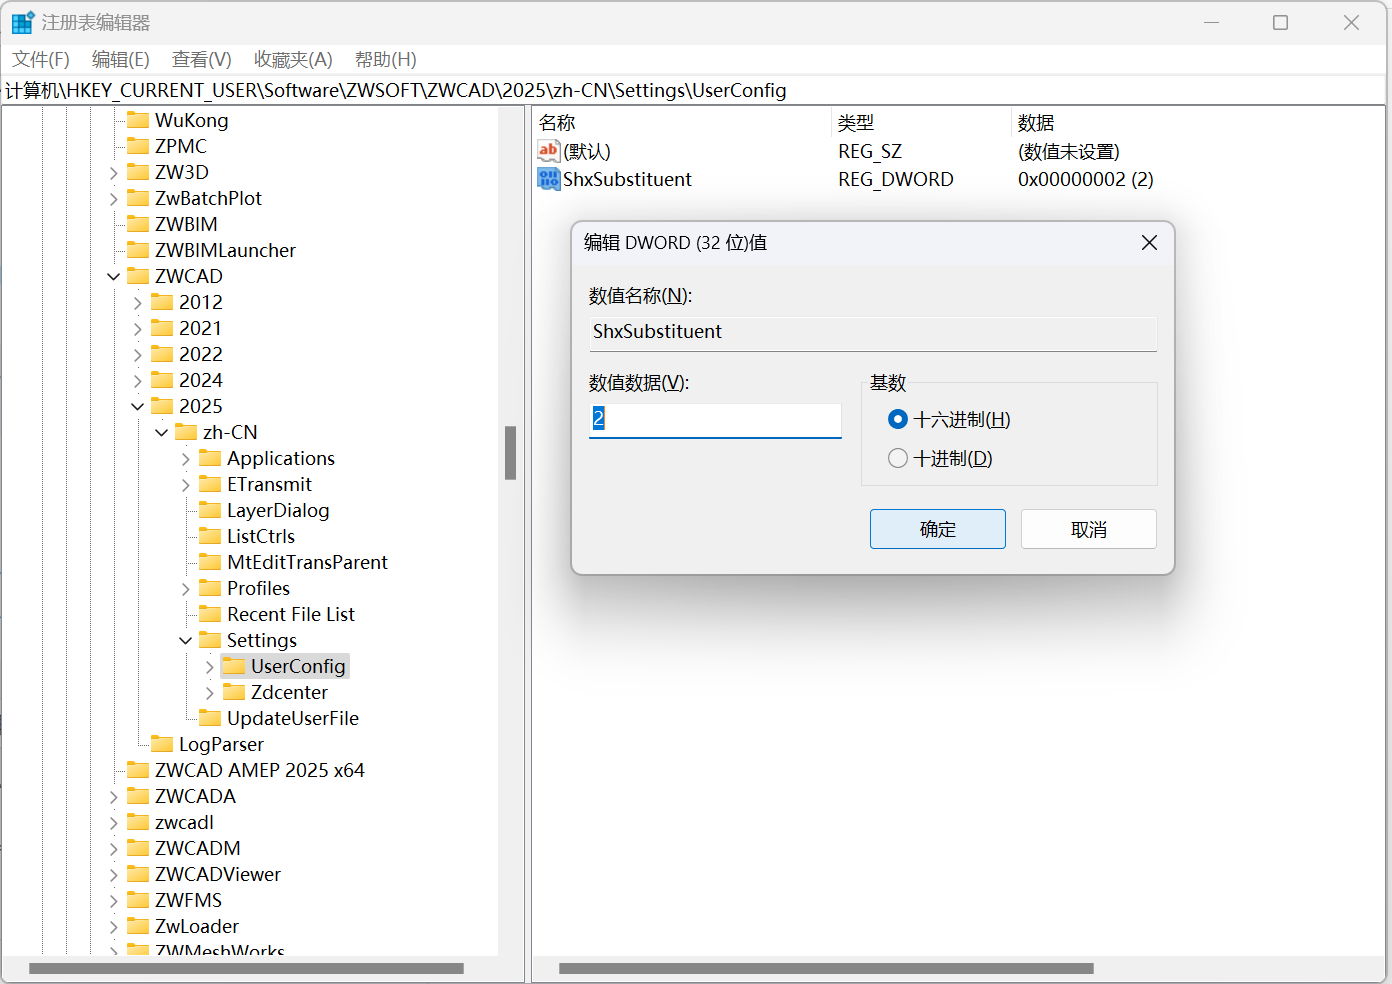Click the (默认) string value icon

[x=549, y=151]
